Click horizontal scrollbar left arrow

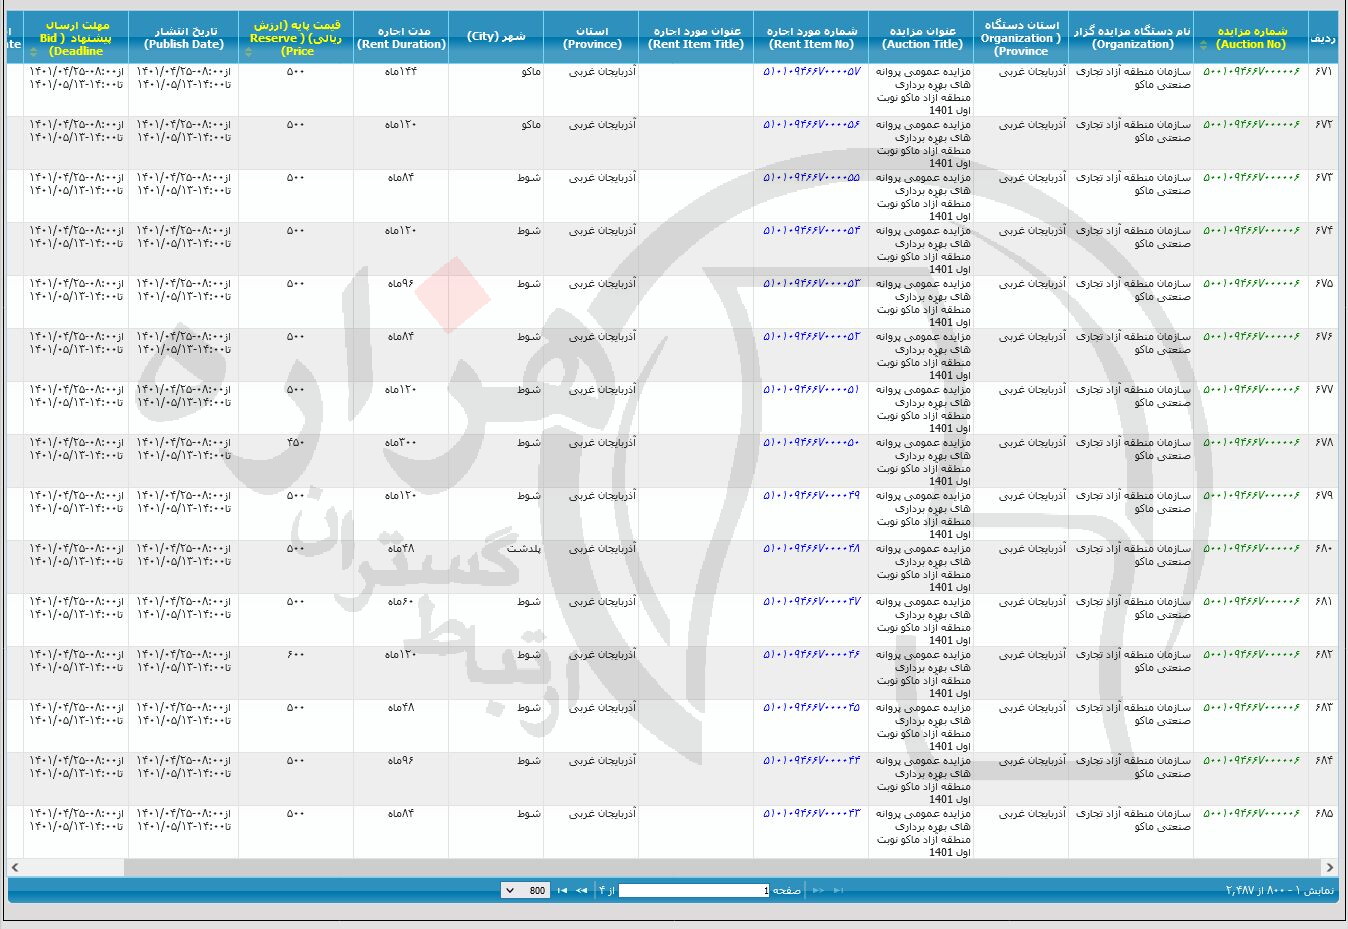[15, 867]
